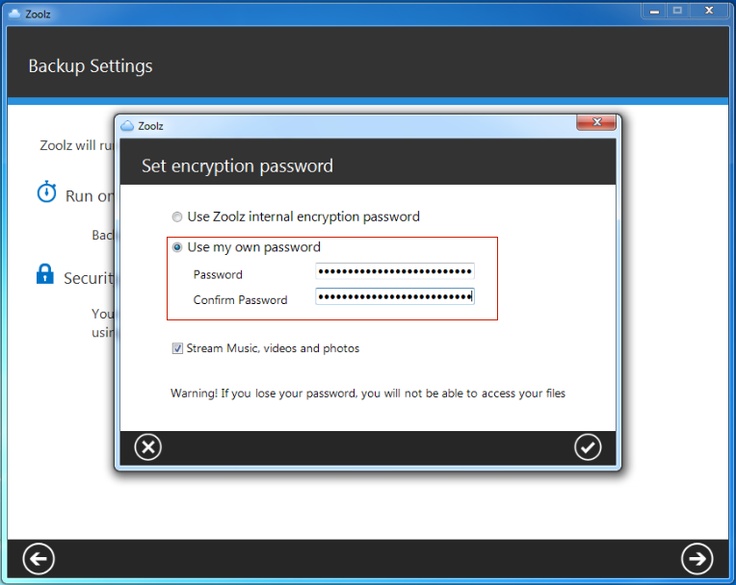Click the blue padlock Security icon

tap(45, 274)
